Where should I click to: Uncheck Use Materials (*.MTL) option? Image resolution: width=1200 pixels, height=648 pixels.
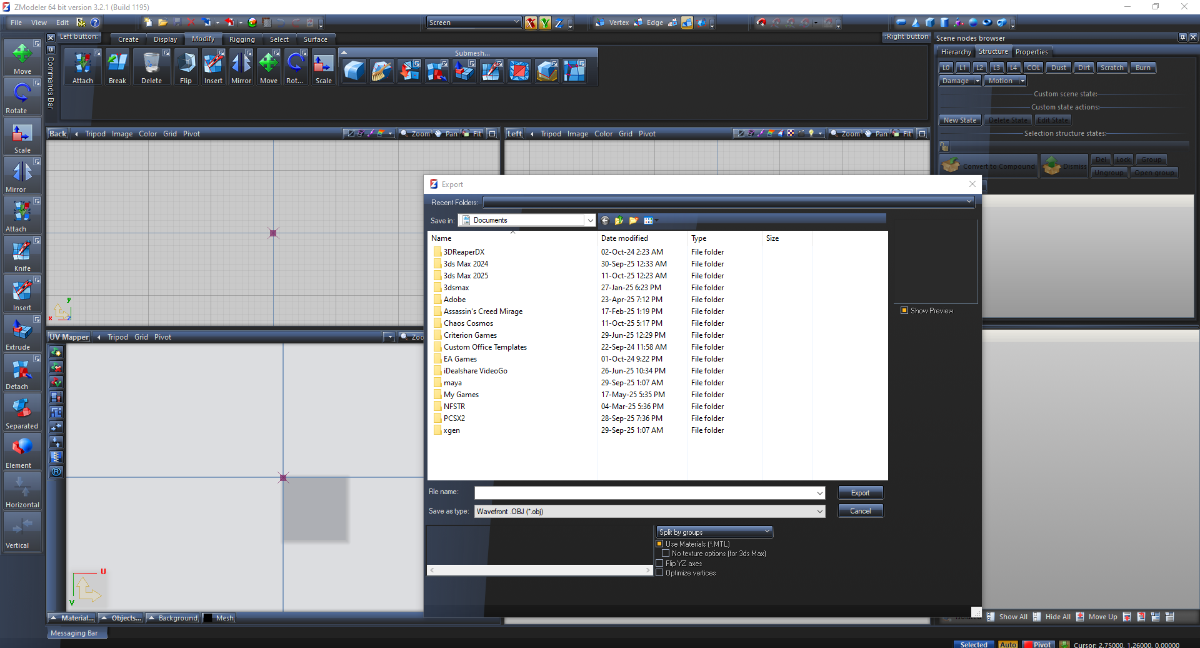(x=660, y=544)
